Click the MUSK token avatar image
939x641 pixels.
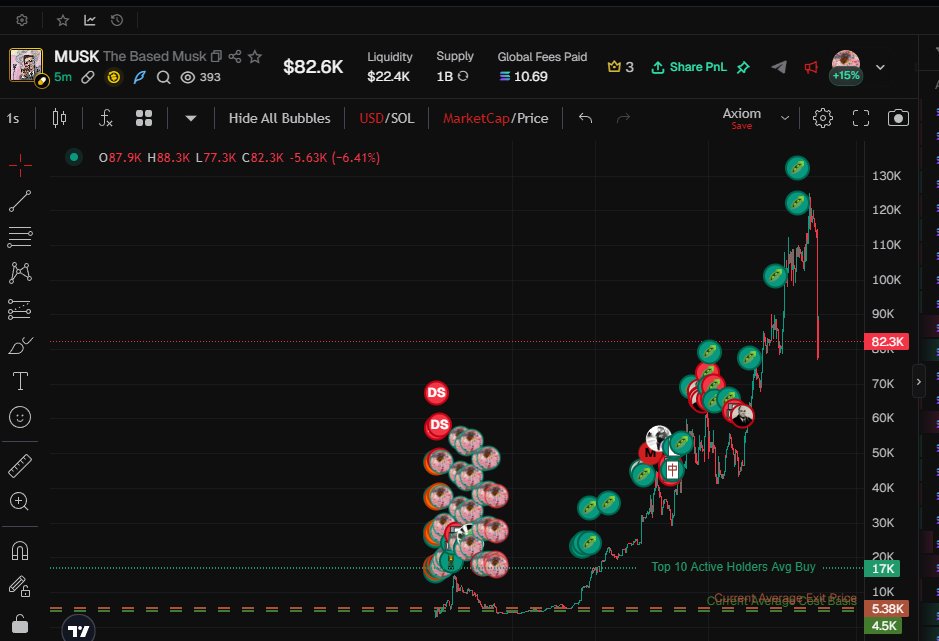click(26, 65)
